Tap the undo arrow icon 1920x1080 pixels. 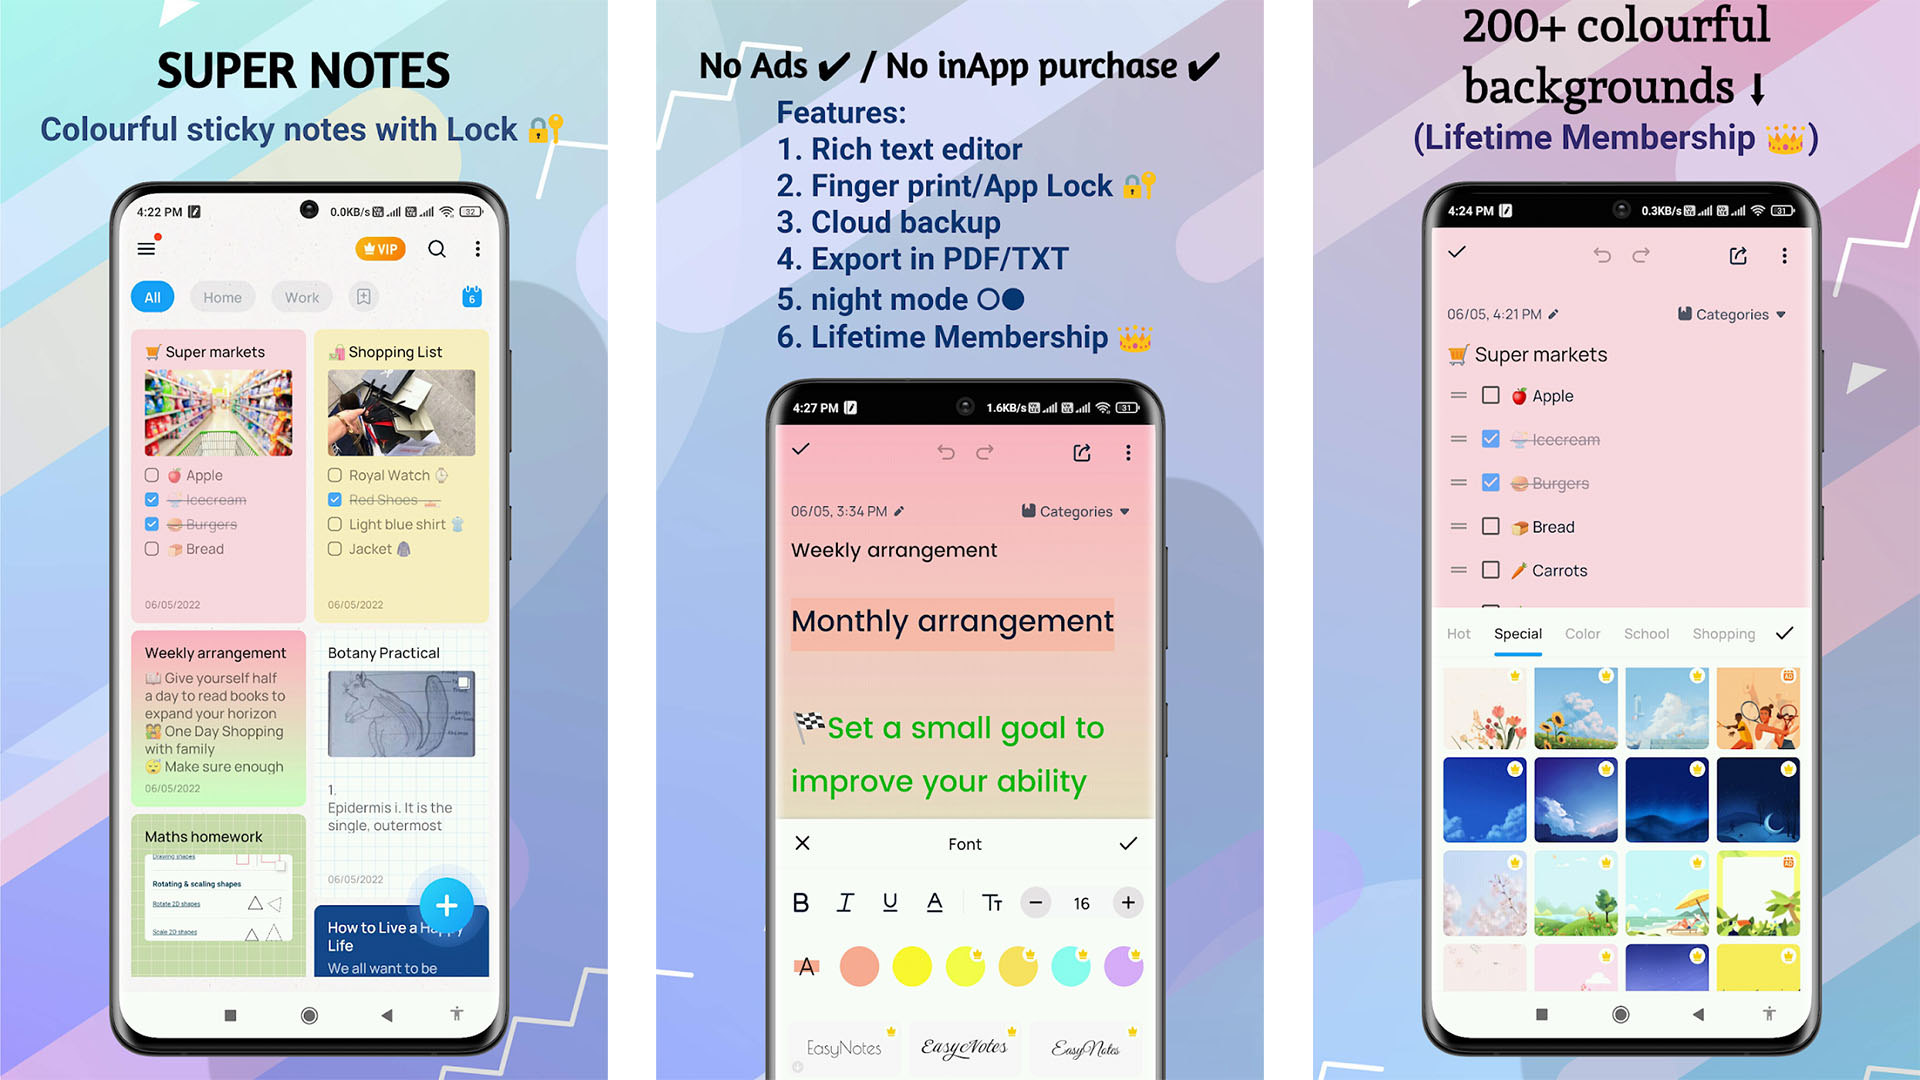coord(944,452)
